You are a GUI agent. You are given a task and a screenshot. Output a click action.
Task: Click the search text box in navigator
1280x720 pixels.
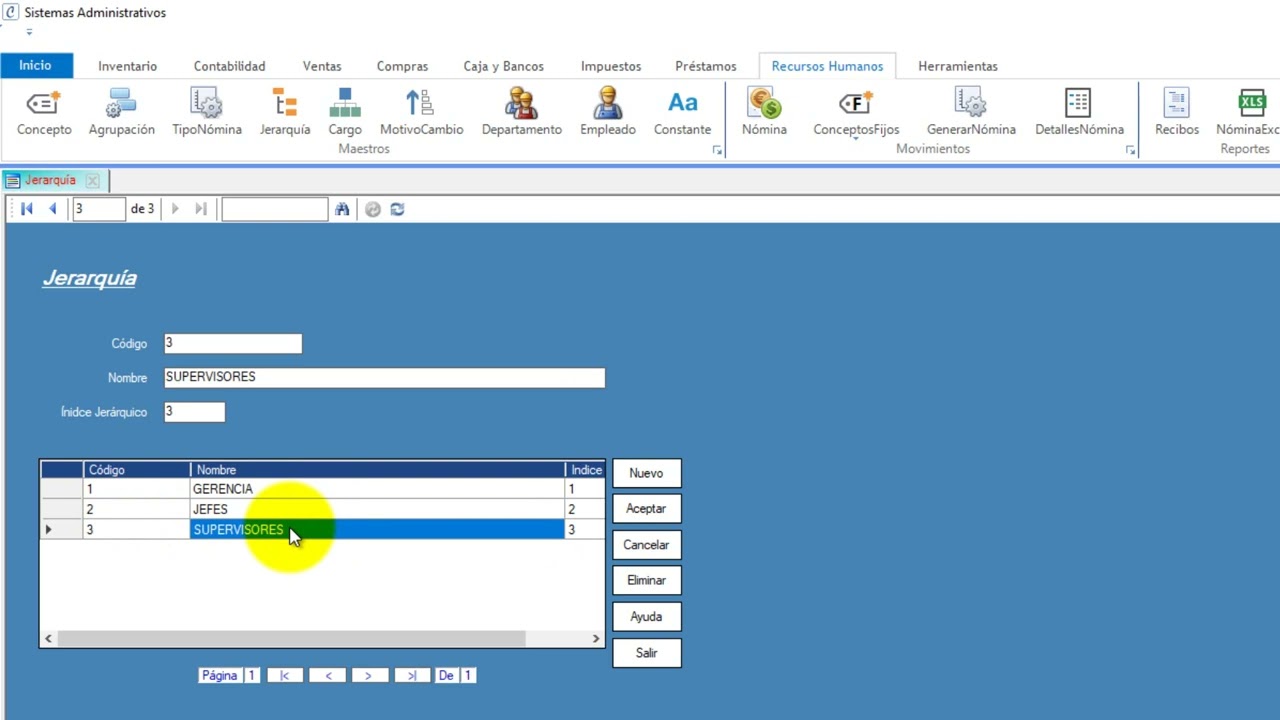tap(275, 209)
